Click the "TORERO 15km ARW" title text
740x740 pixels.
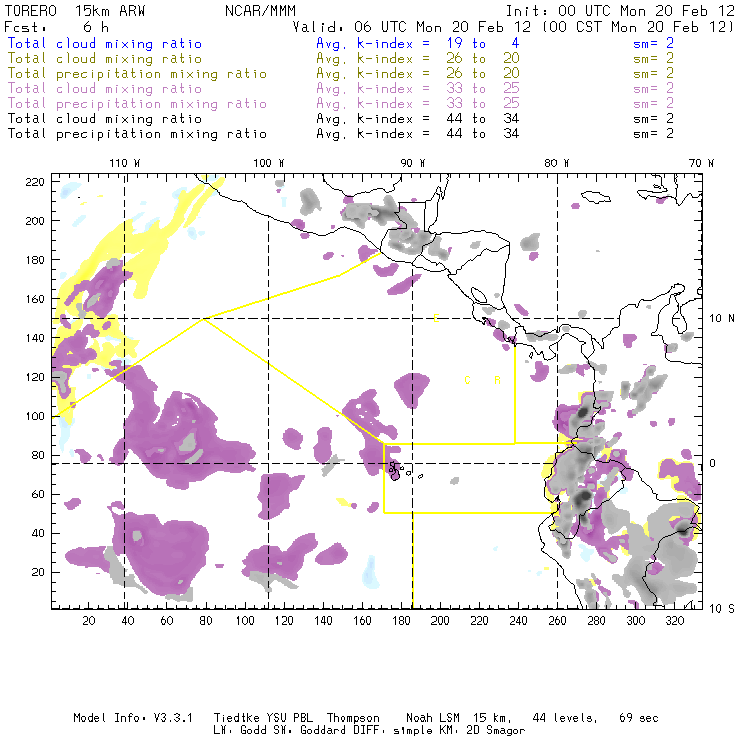point(75,9)
